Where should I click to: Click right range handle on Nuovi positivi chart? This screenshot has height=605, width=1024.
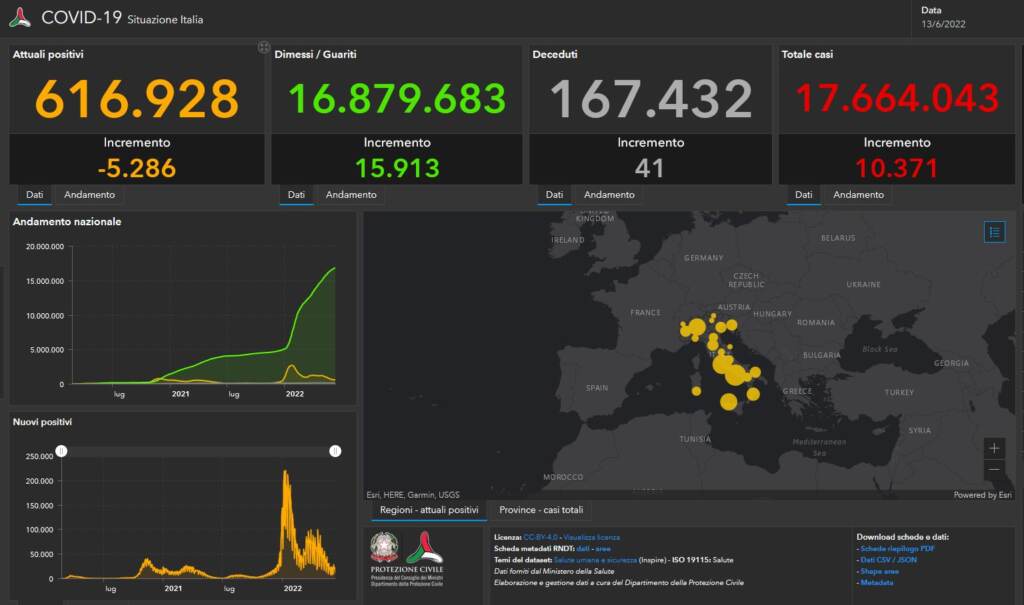click(x=335, y=452)
